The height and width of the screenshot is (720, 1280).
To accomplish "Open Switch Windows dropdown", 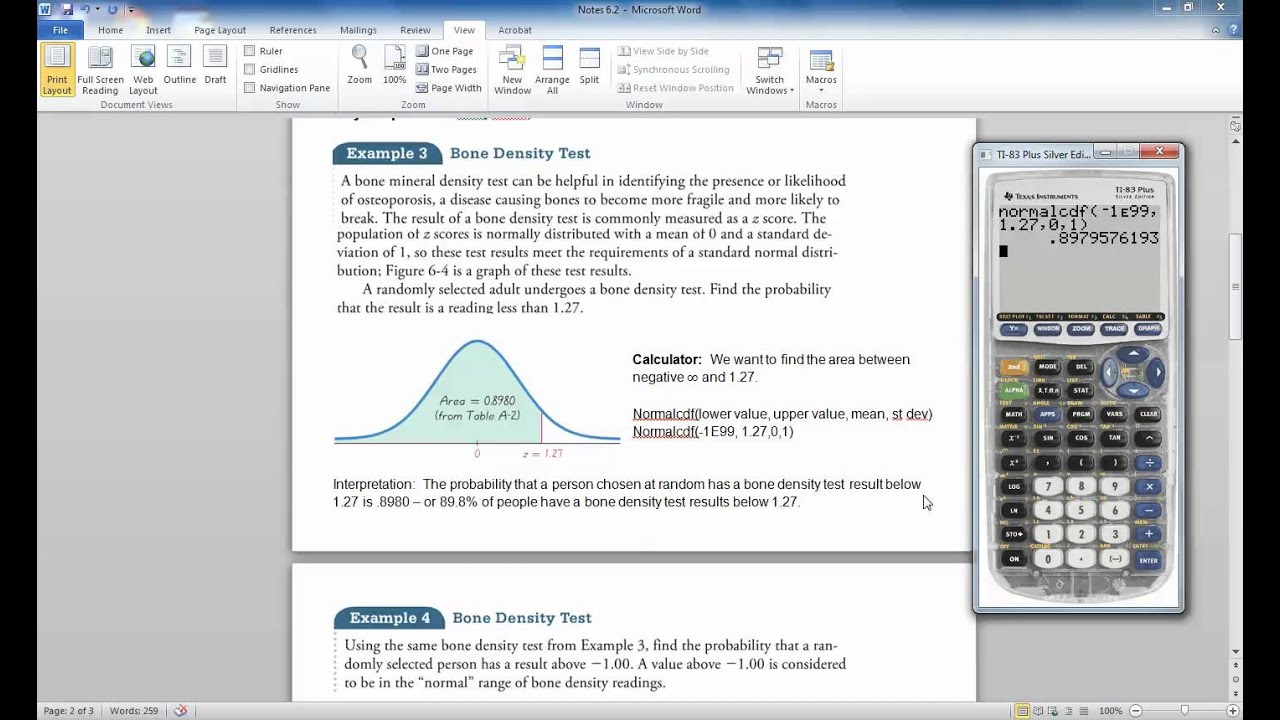I will [x=770, y=70].
